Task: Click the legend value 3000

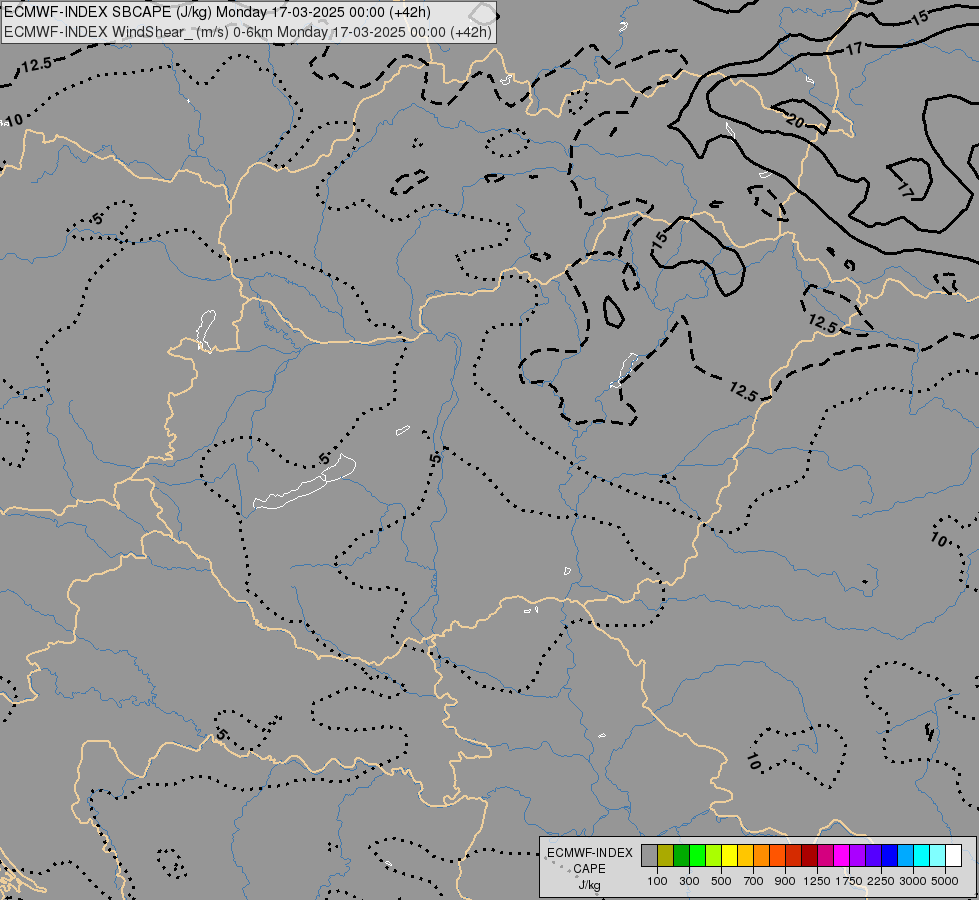Action: (913, 881)
